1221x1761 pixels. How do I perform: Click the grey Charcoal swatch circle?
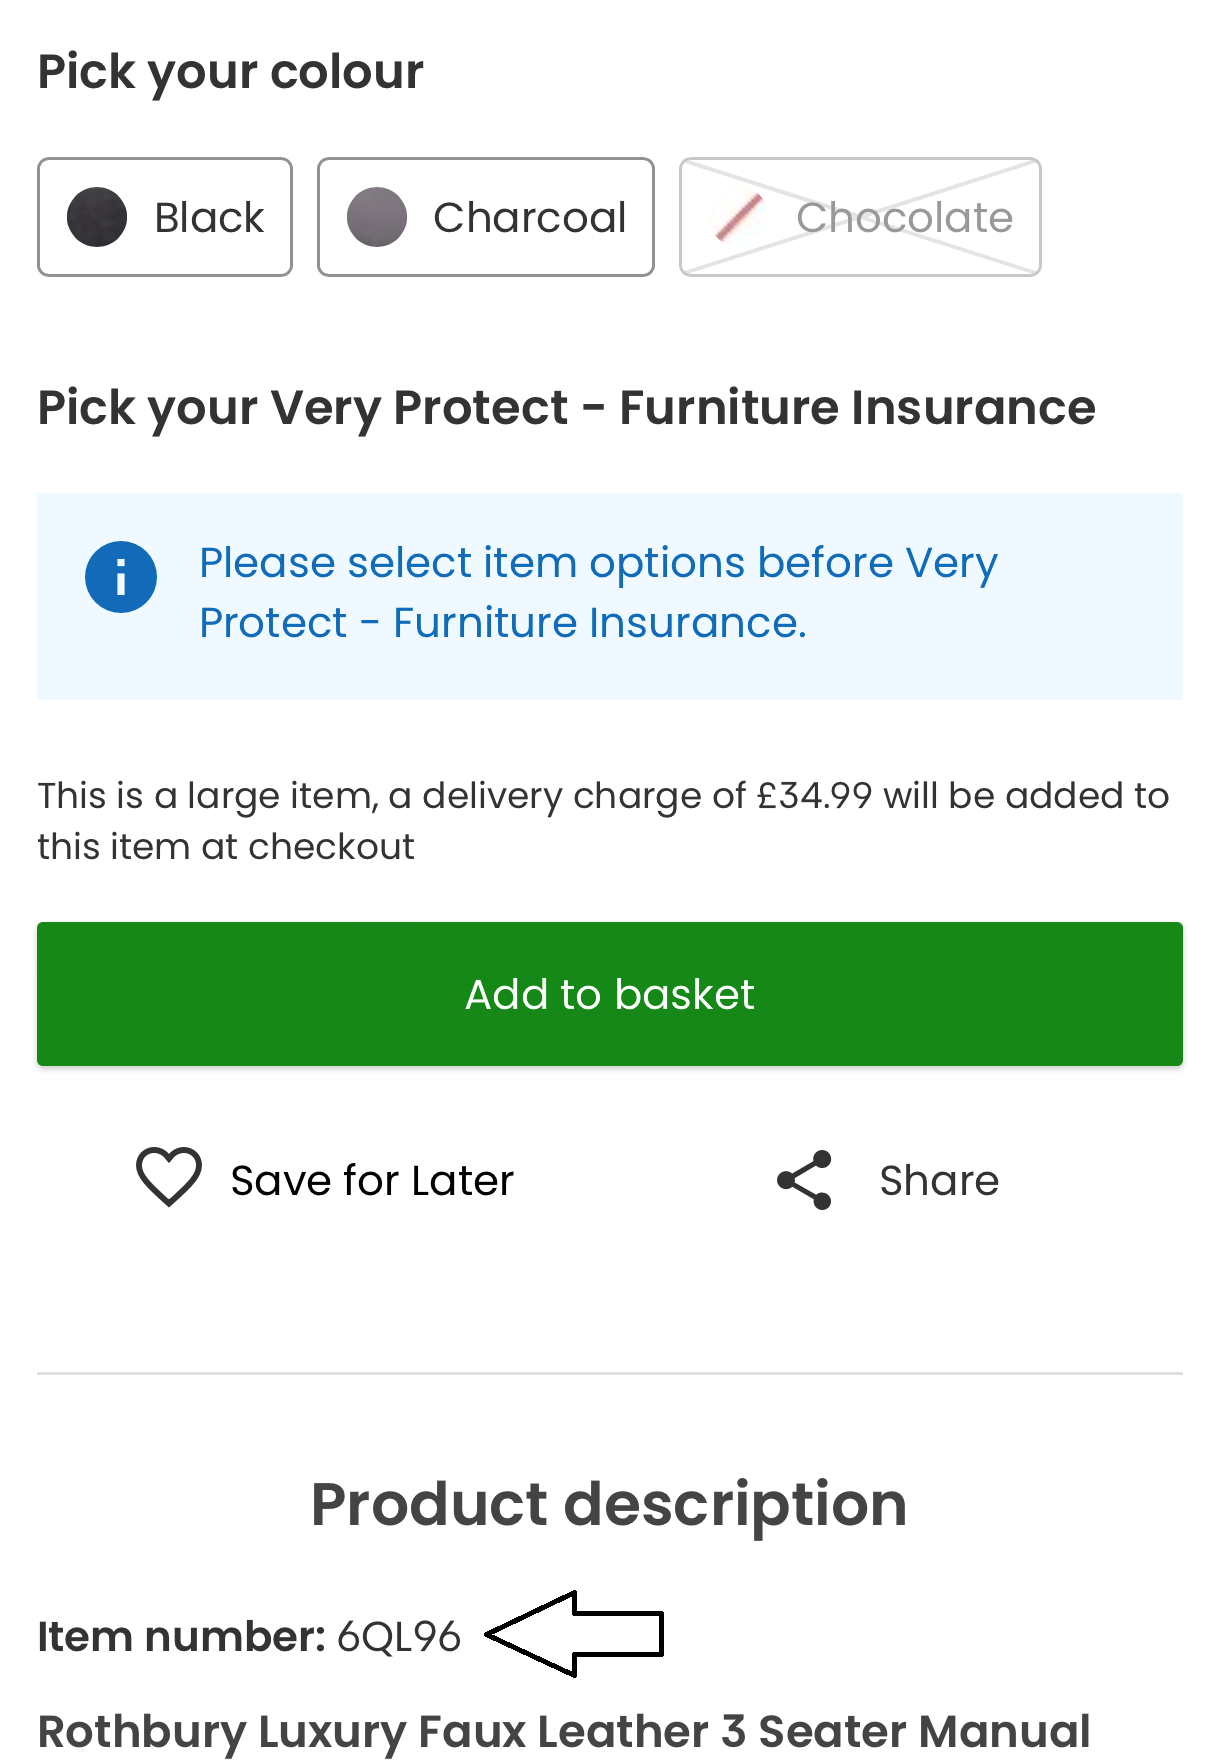click(x=377, y=217)
